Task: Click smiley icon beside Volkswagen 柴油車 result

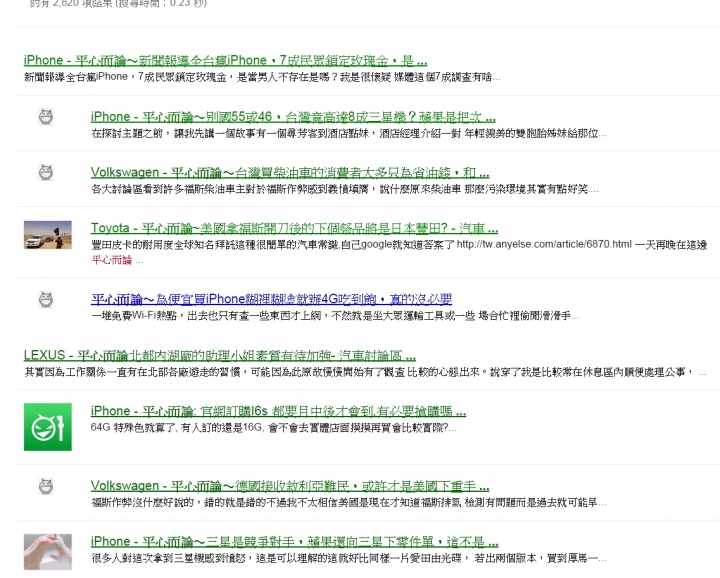Action: click(45, 172)
